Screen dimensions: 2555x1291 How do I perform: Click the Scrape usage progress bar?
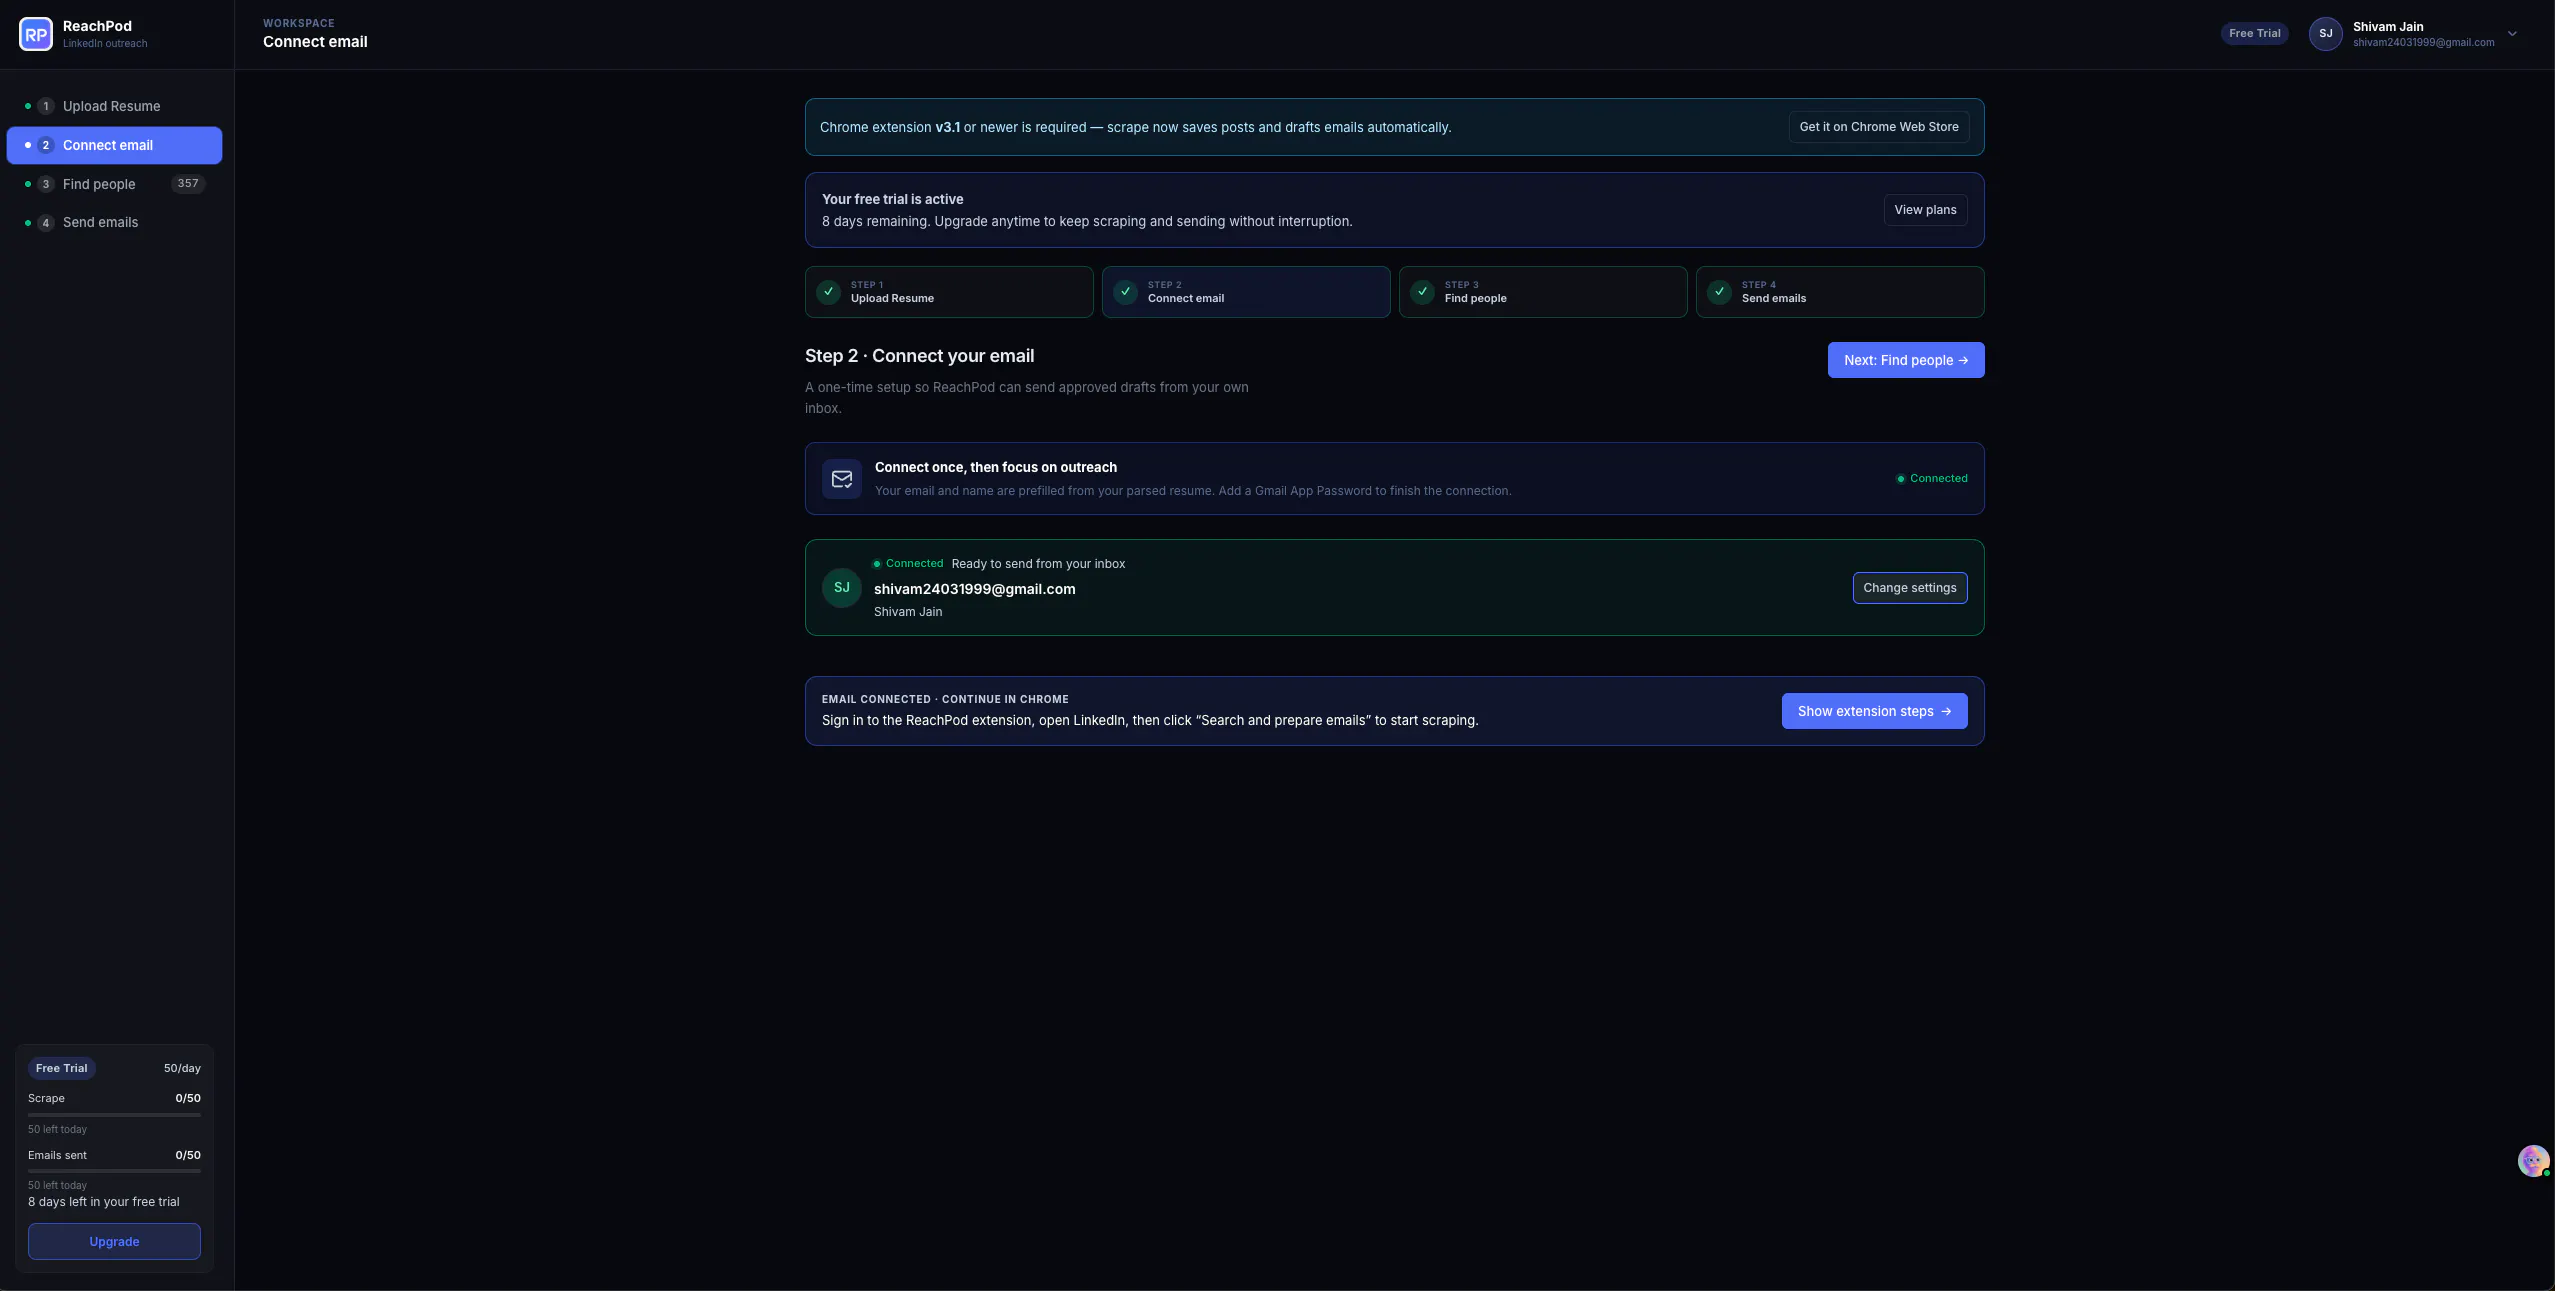(x=114, y=1114)
